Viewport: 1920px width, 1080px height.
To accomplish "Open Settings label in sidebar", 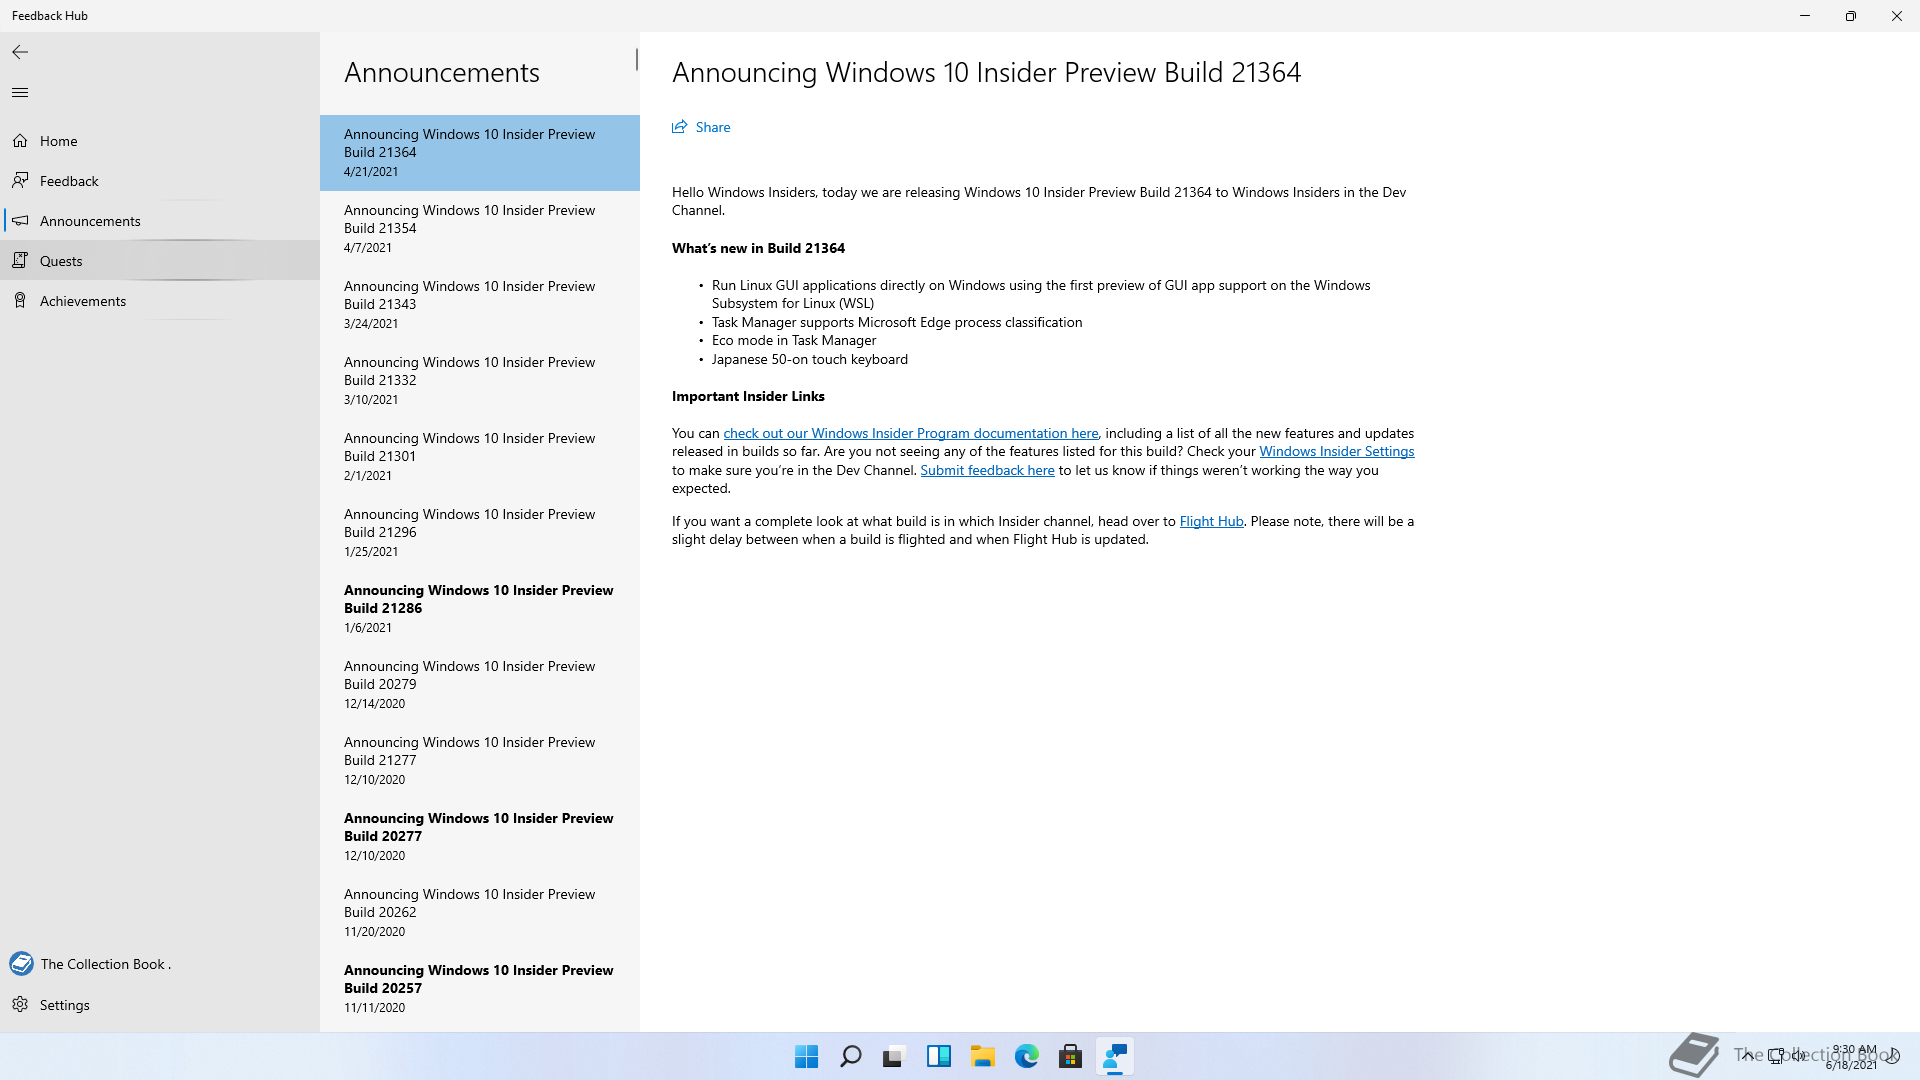I will coord(65,1005).
